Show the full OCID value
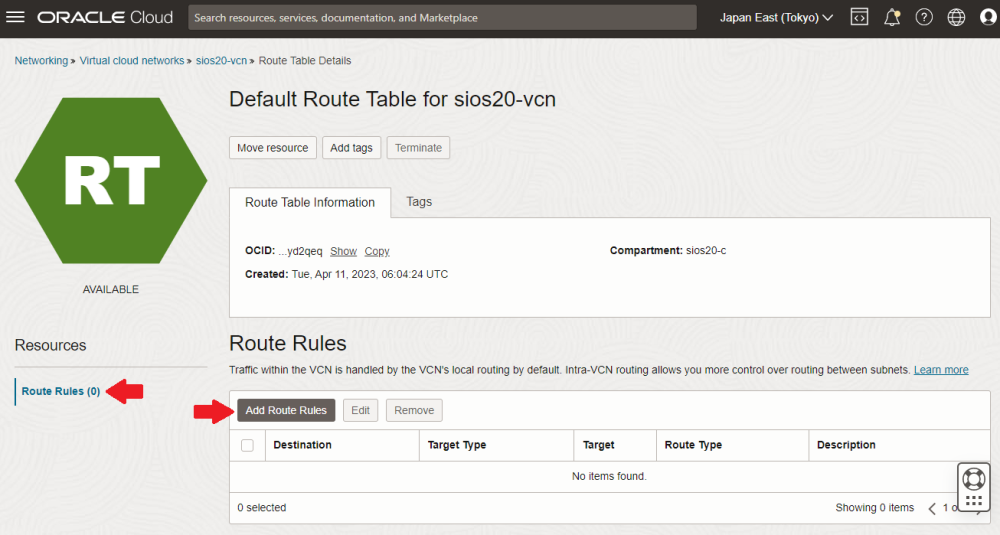The height and width of the screenshot is (535, 1000). tap(343, 251)
